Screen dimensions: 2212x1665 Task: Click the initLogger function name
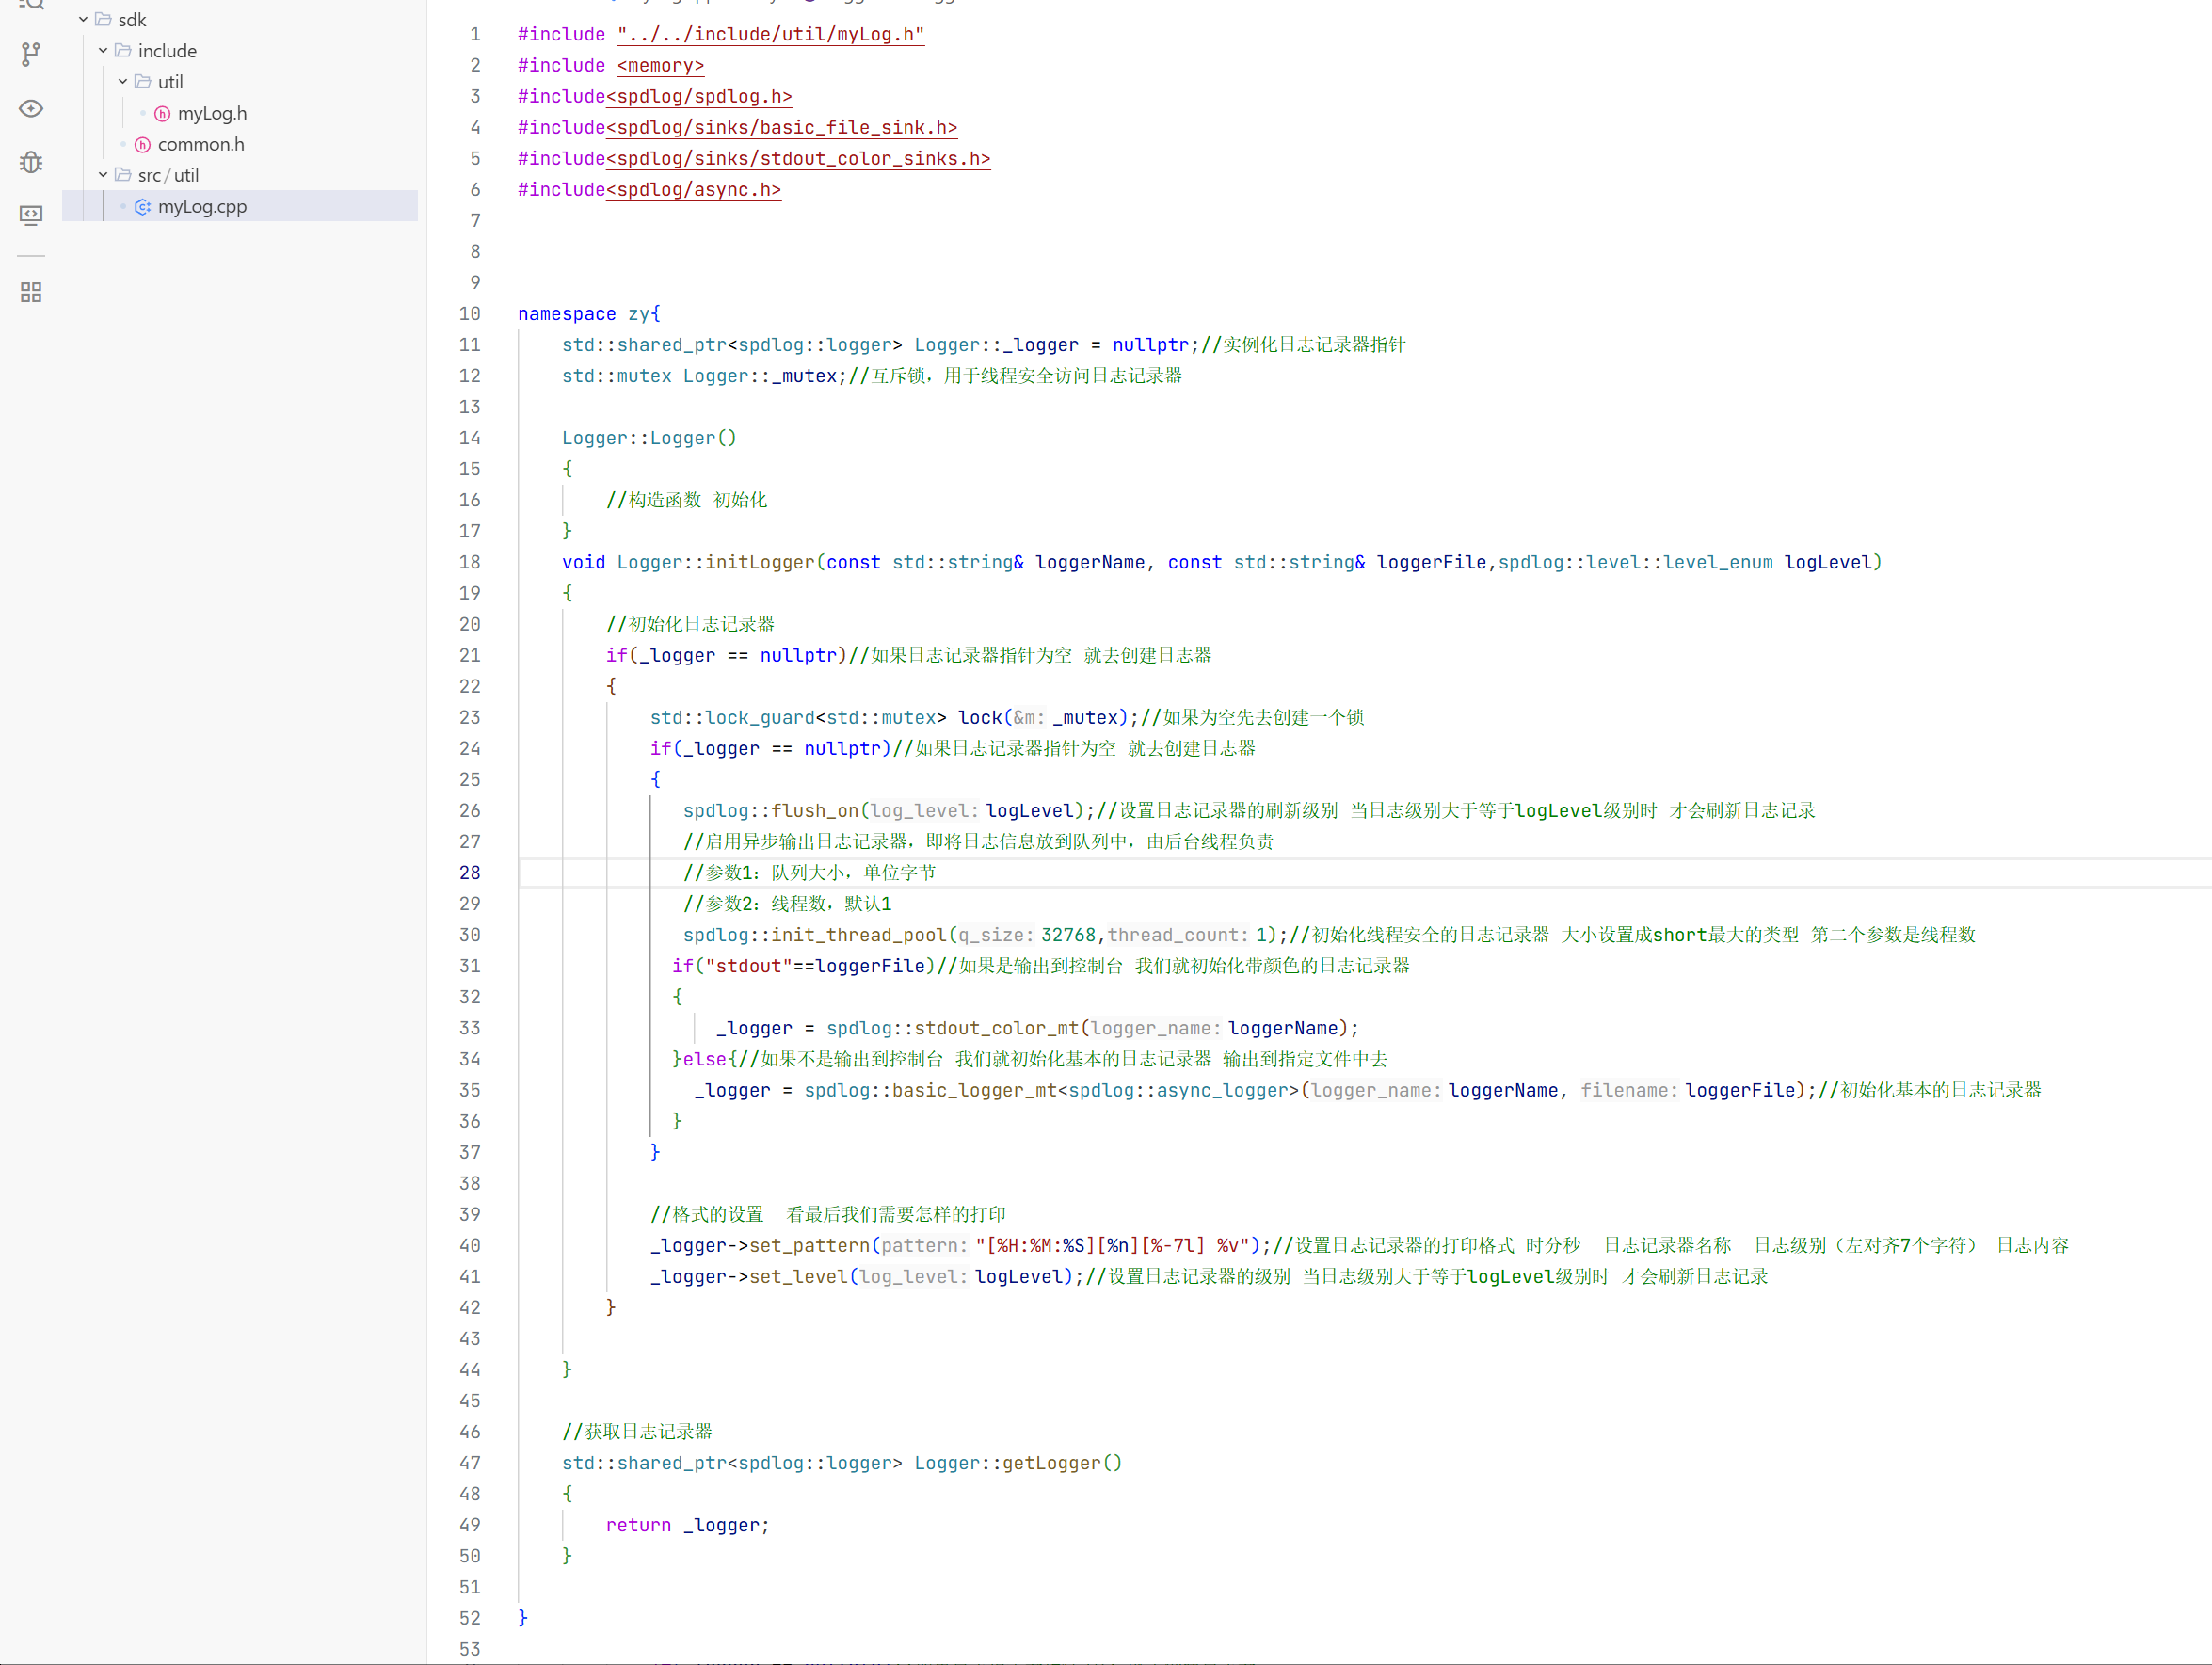tap(760, 563)
